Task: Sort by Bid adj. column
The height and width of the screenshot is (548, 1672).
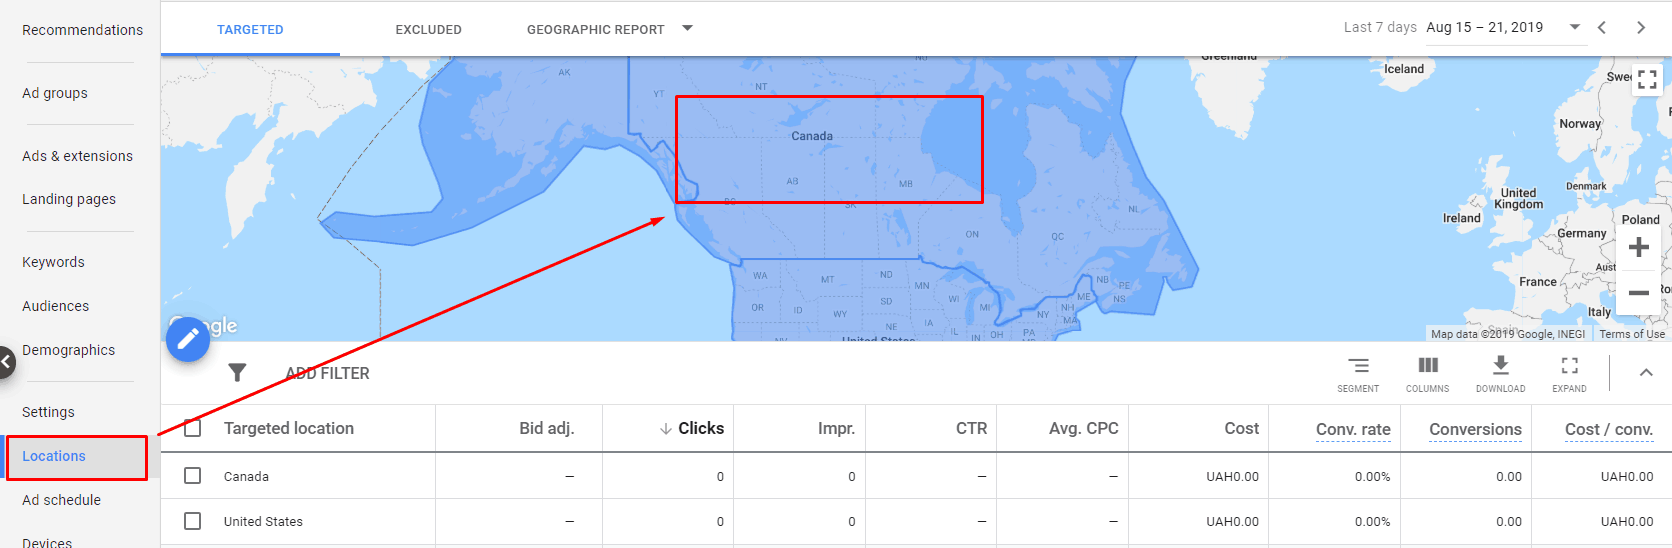Action: pos(546,428)
